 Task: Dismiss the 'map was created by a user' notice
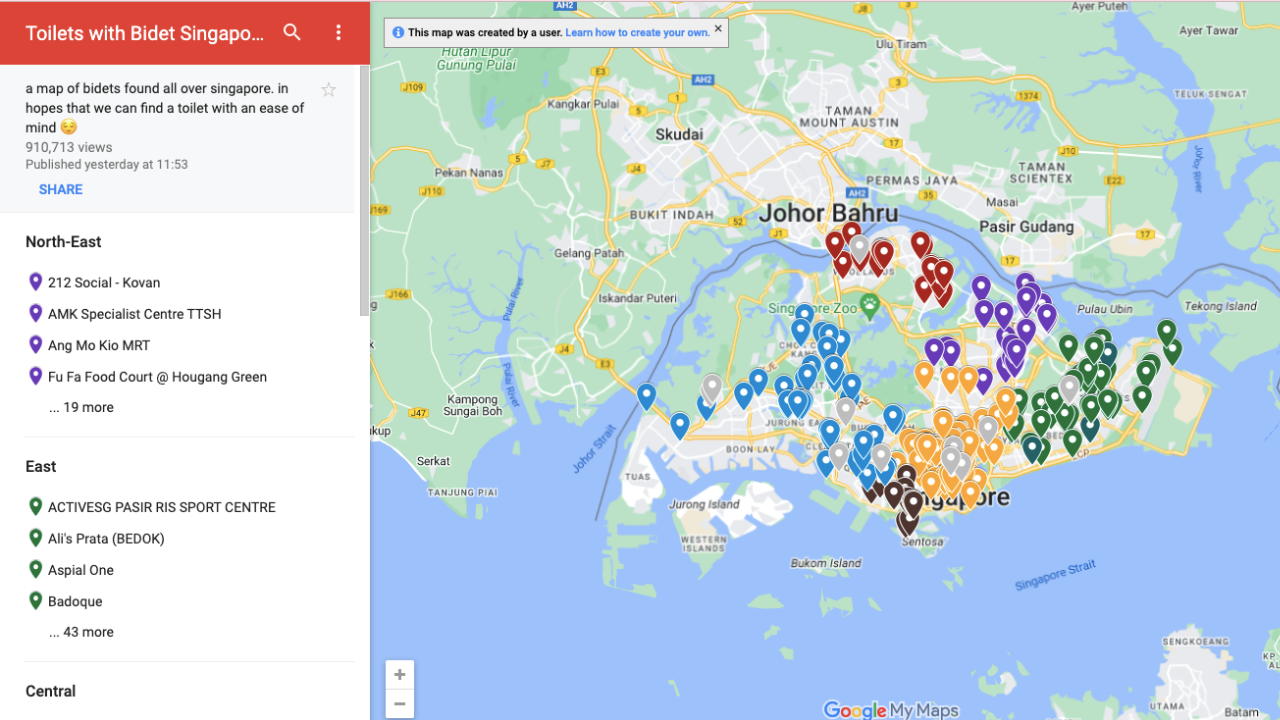pos(718,29)
